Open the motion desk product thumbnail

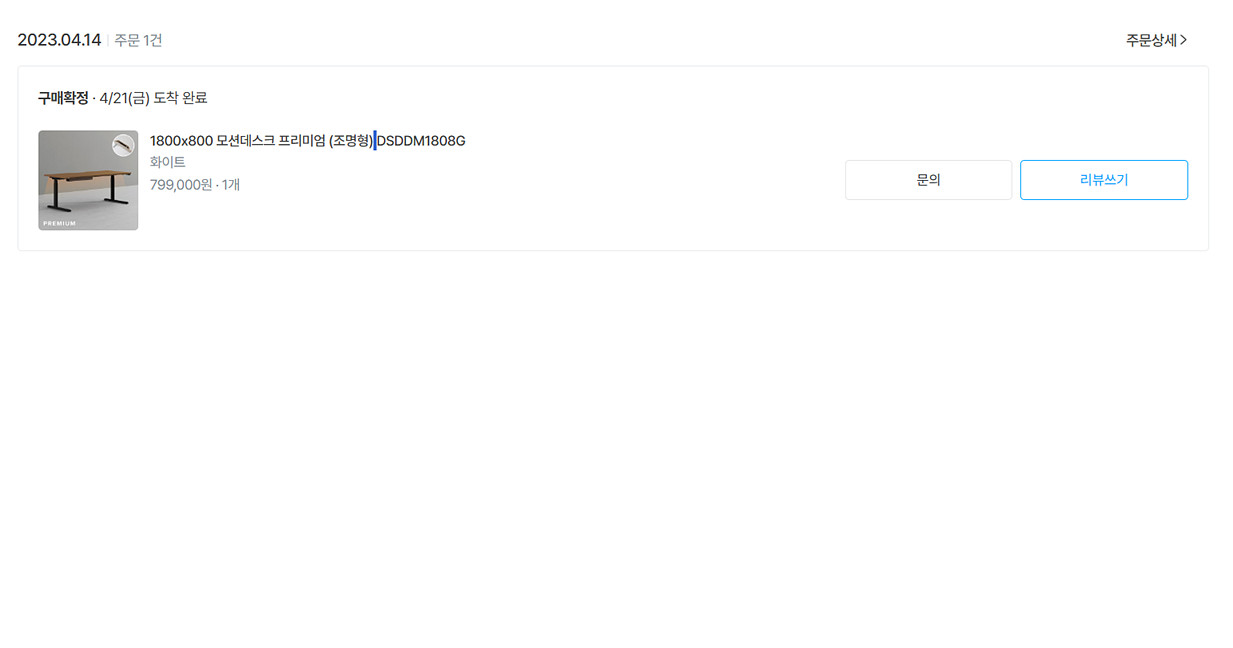pos(88,180)
